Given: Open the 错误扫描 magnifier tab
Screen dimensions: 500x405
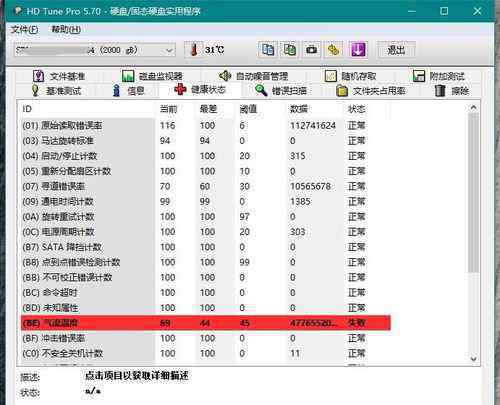Looking at the screenshot, I should [x=281, y=90].
